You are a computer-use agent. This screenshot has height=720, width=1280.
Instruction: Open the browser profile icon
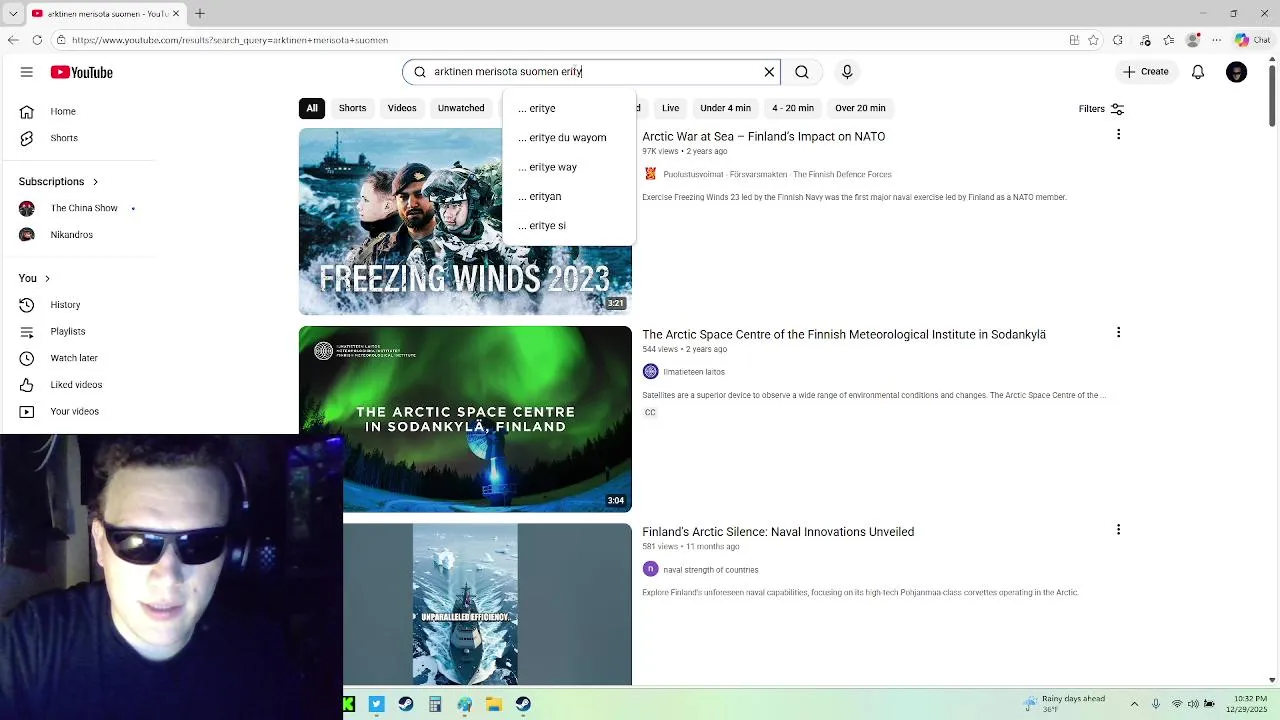[1192, 40]
